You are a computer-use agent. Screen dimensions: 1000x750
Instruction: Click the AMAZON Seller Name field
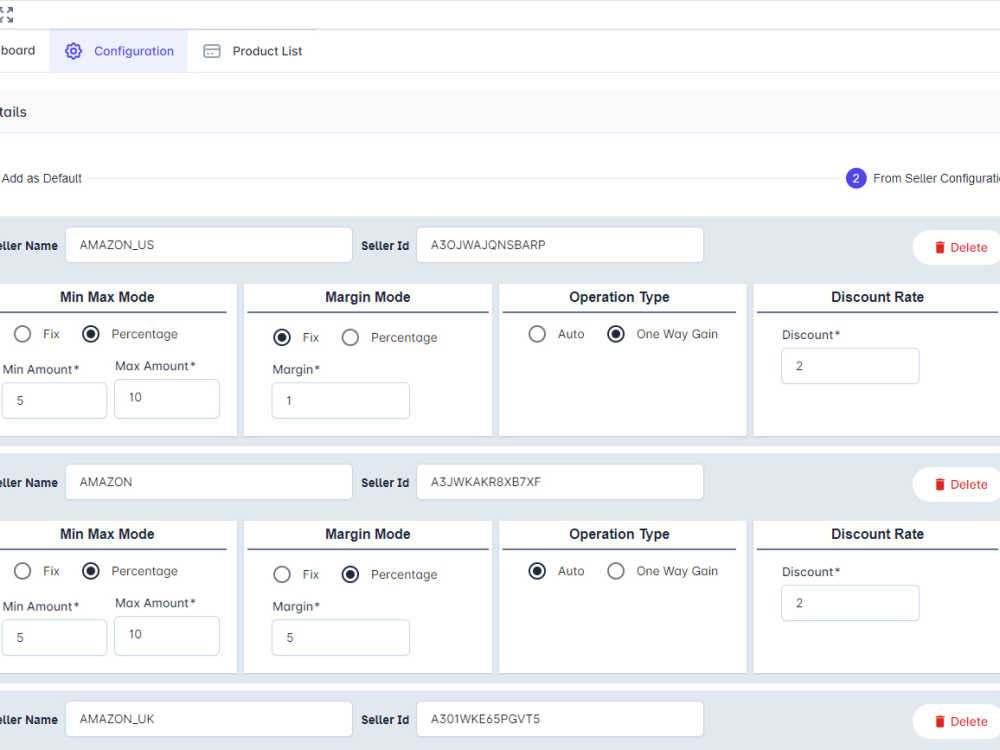(x=209, y=482)
